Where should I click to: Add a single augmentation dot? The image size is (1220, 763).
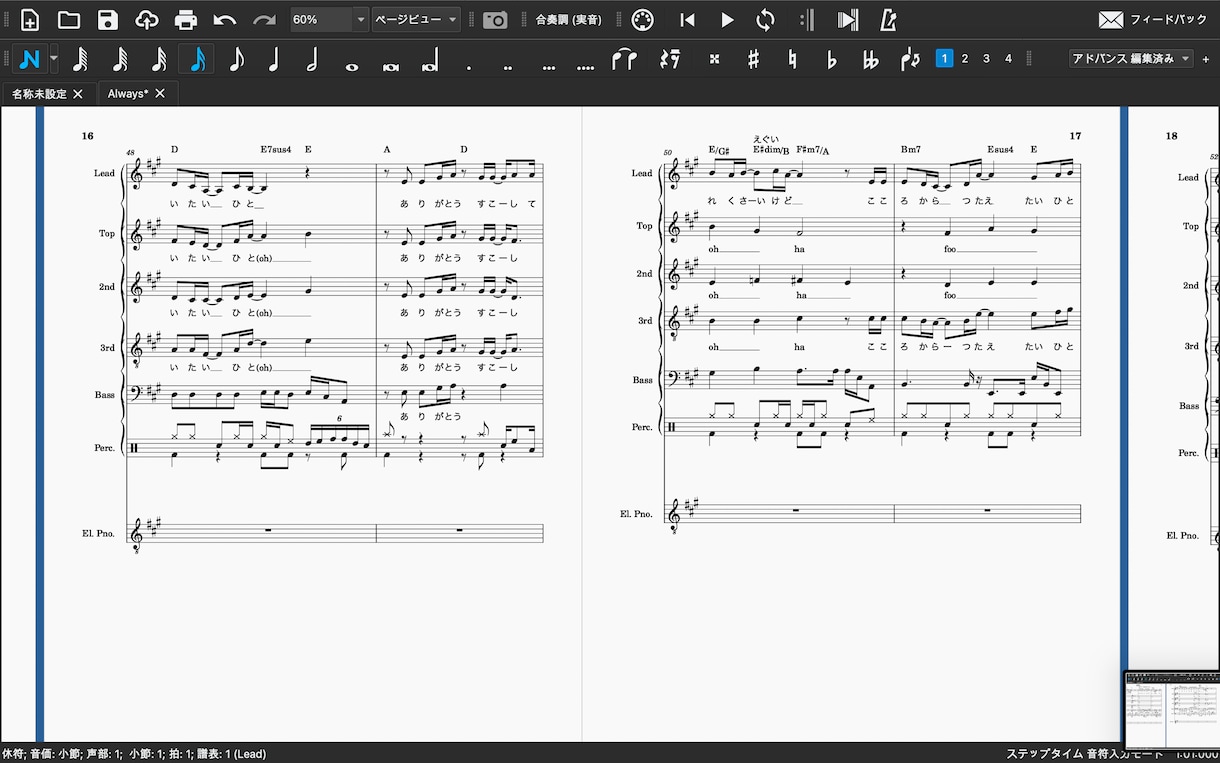click(469, 67)
